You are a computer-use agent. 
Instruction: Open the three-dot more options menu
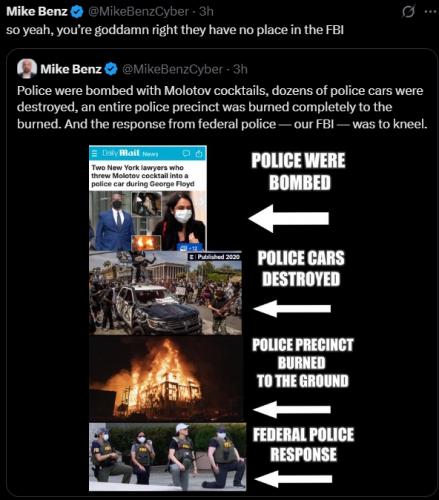tap(430, 12)
